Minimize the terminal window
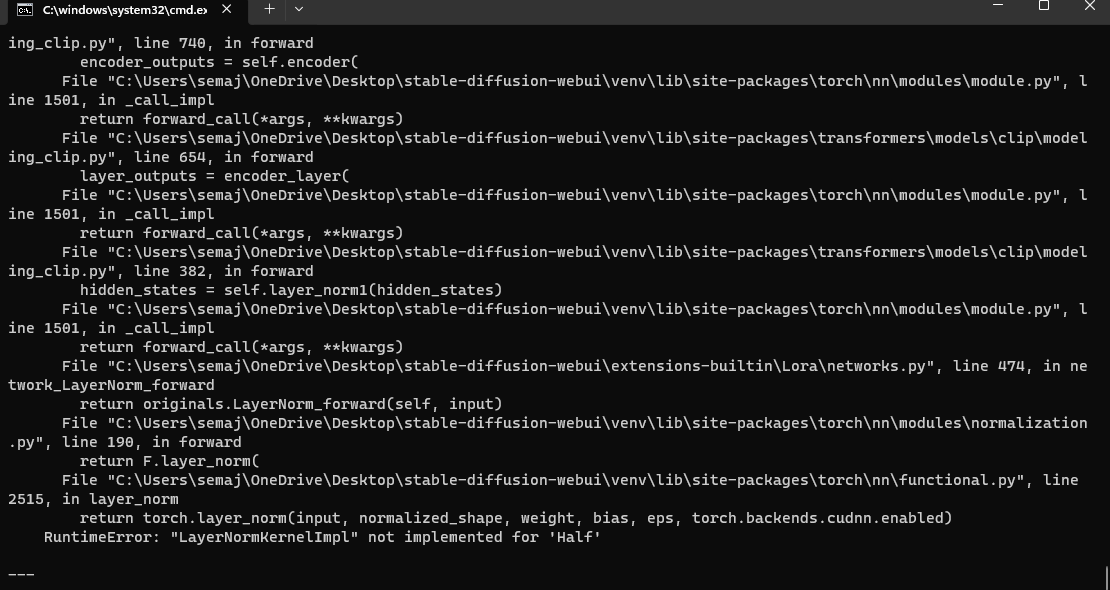1110x590 pixels. [997, 6]
